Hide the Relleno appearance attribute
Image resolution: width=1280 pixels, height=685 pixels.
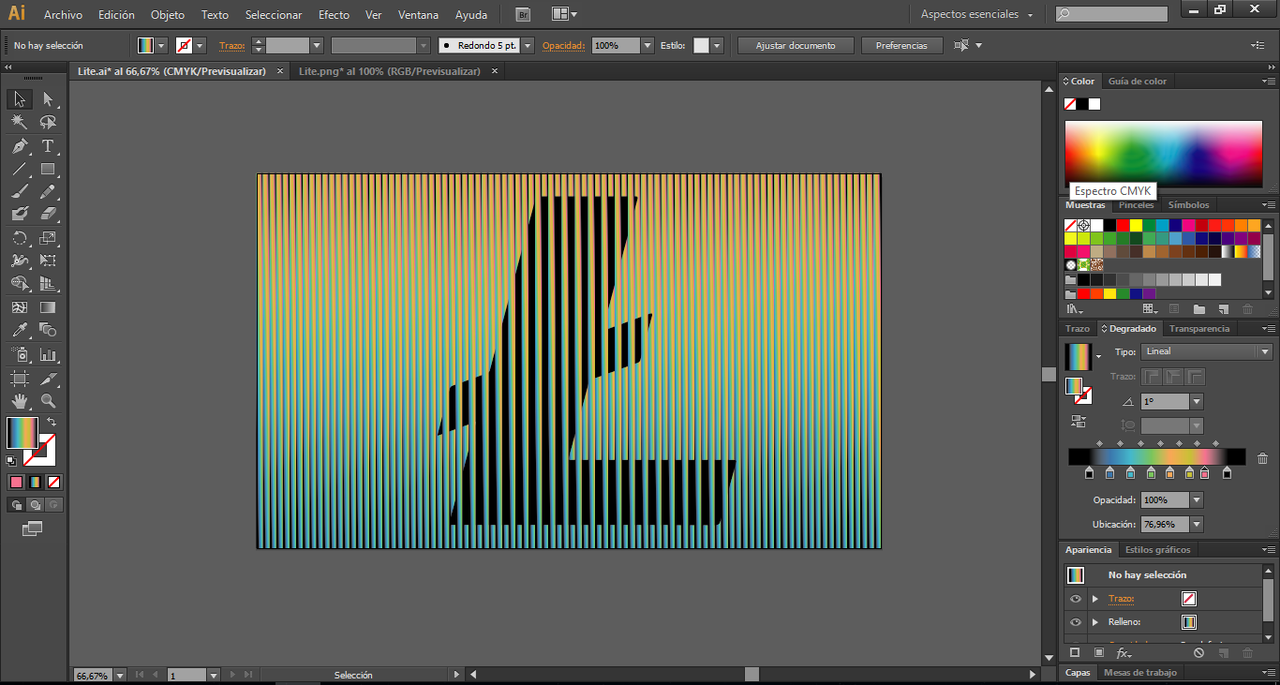(x=1075, y=622)
